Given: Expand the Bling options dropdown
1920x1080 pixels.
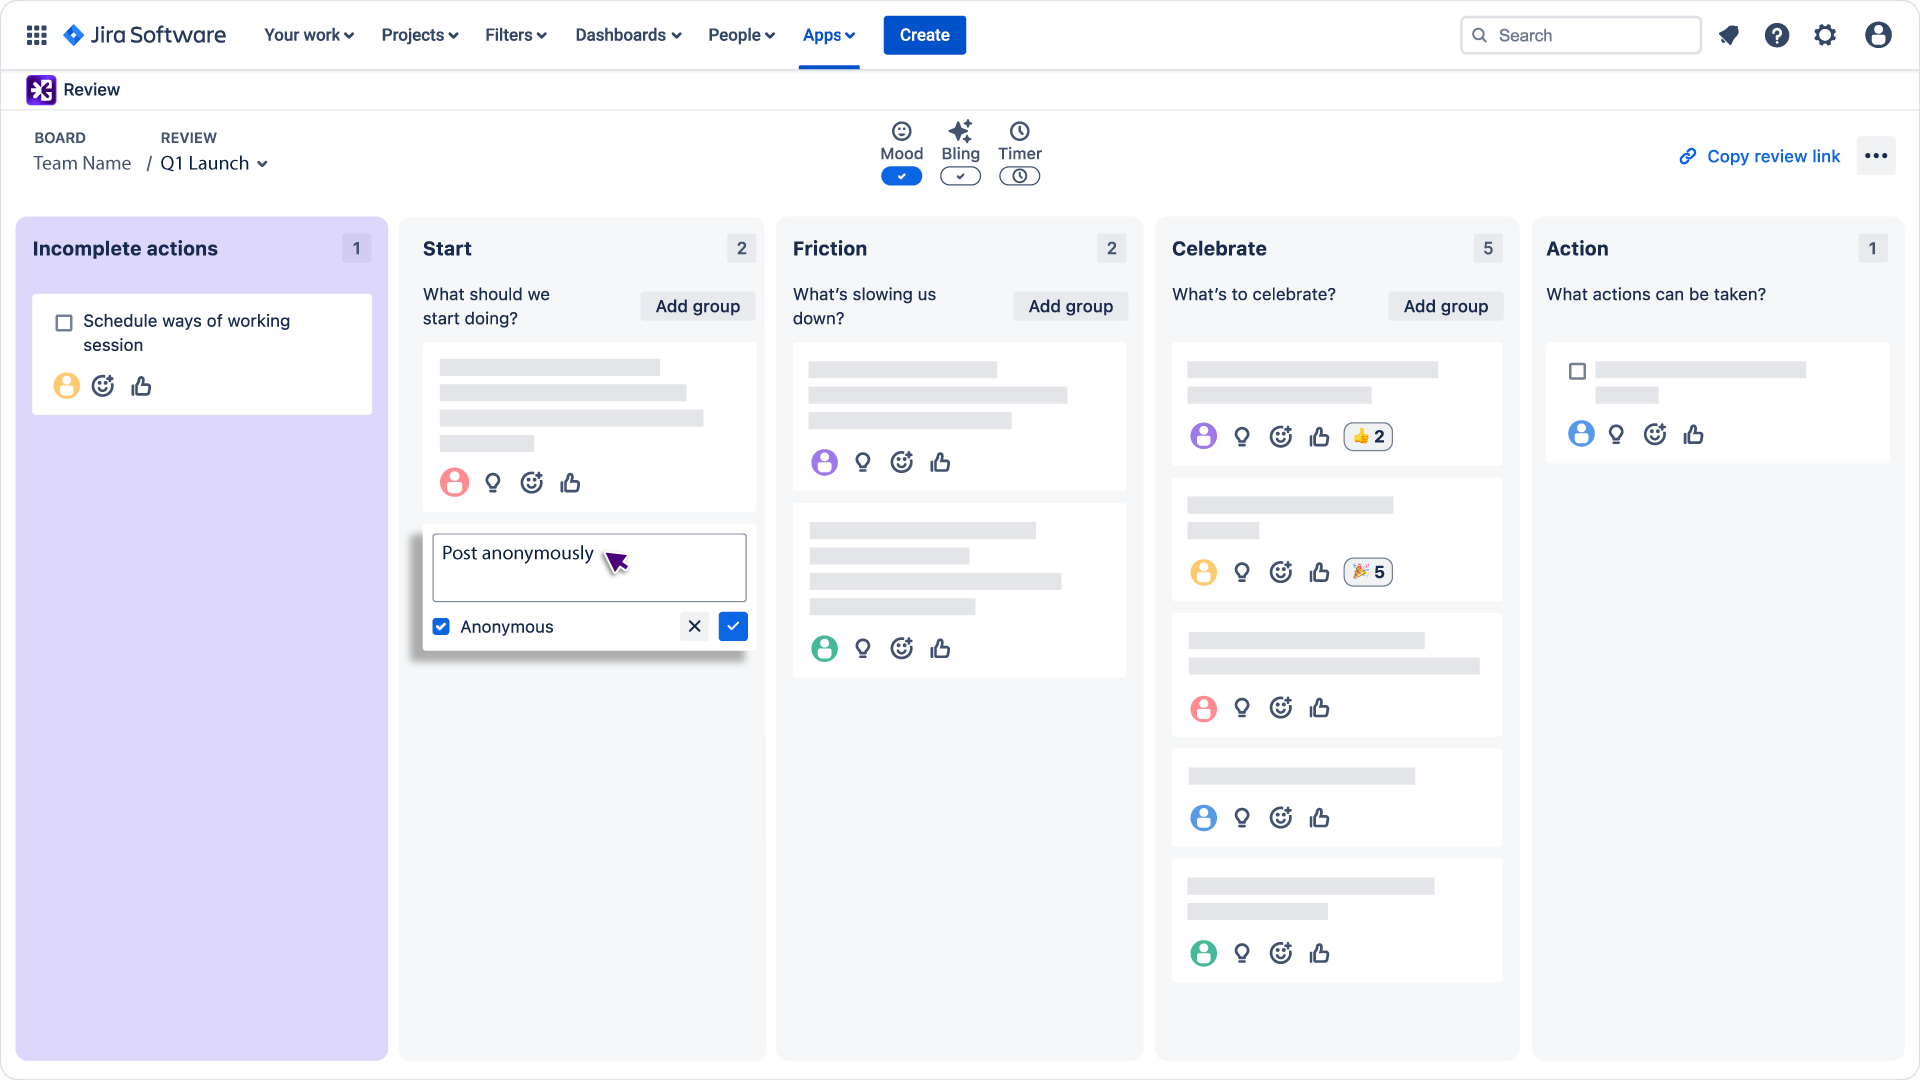Looking at the screenshot, I should coord(960,176).
